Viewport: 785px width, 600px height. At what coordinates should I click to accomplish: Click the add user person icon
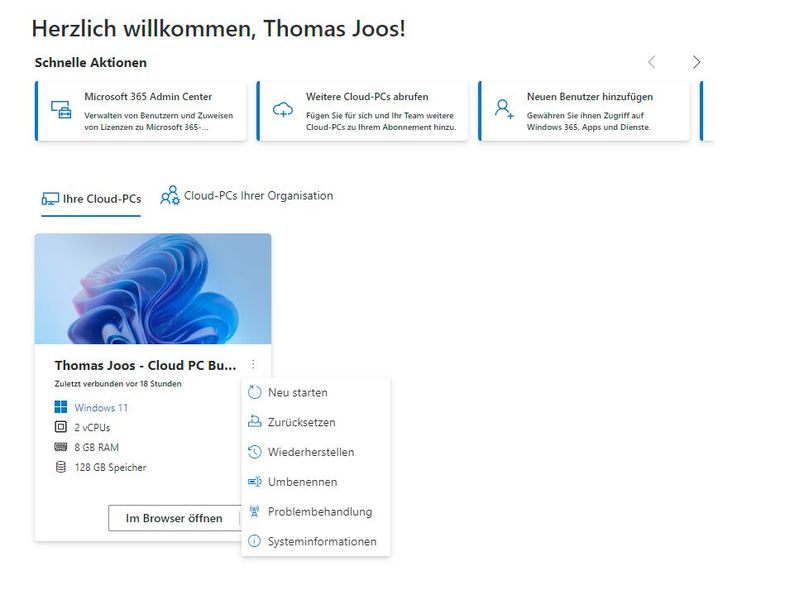pos(504,109)
